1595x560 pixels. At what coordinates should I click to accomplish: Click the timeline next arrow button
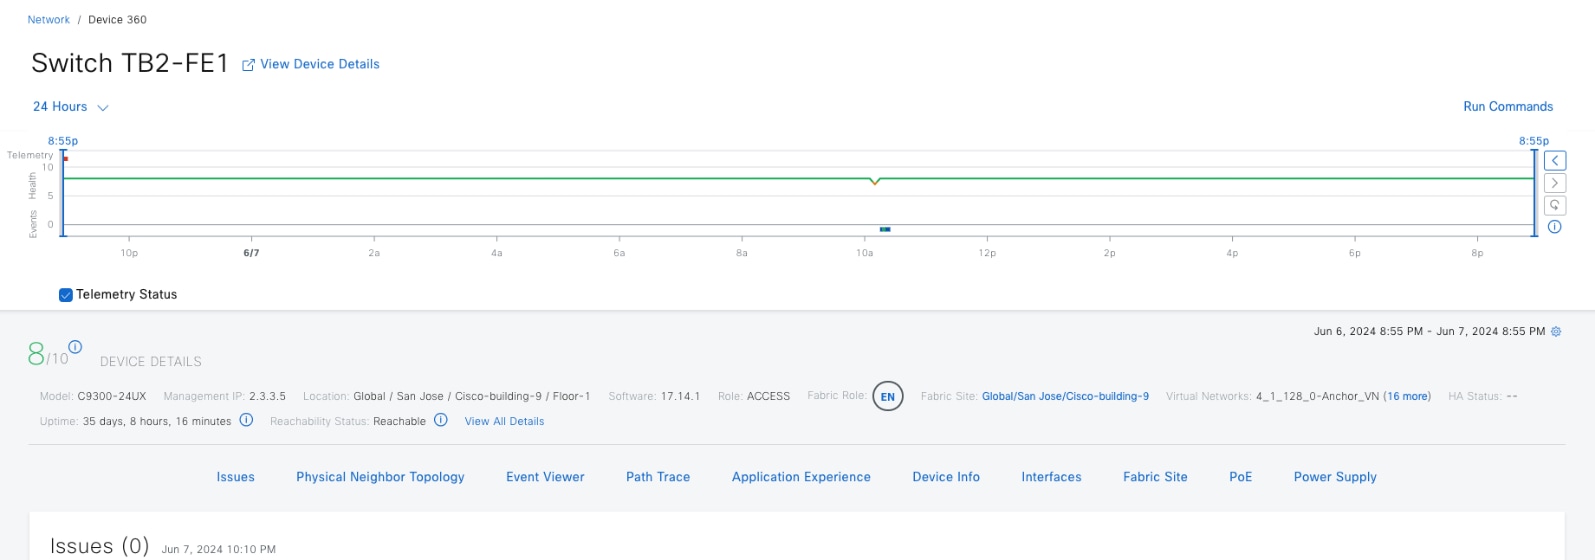pos(1555,183)
